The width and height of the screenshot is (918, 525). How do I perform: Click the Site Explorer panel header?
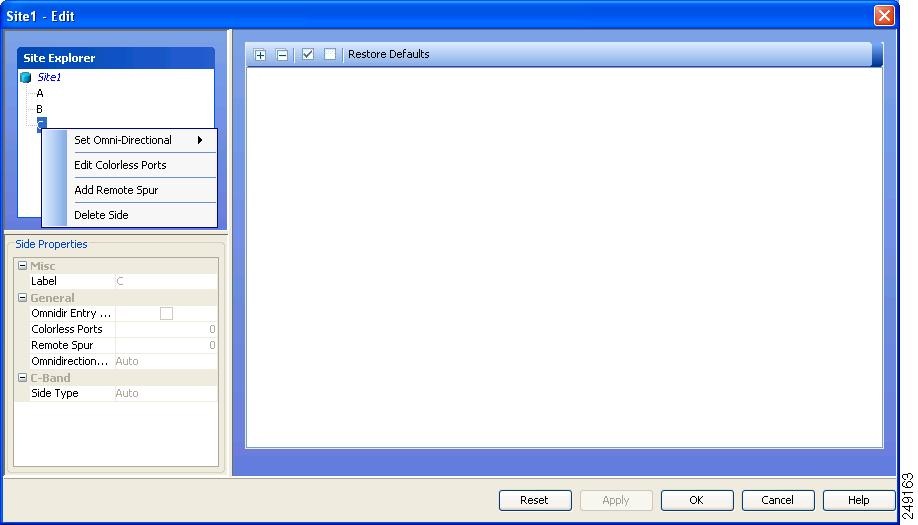[x=116, y=58]
